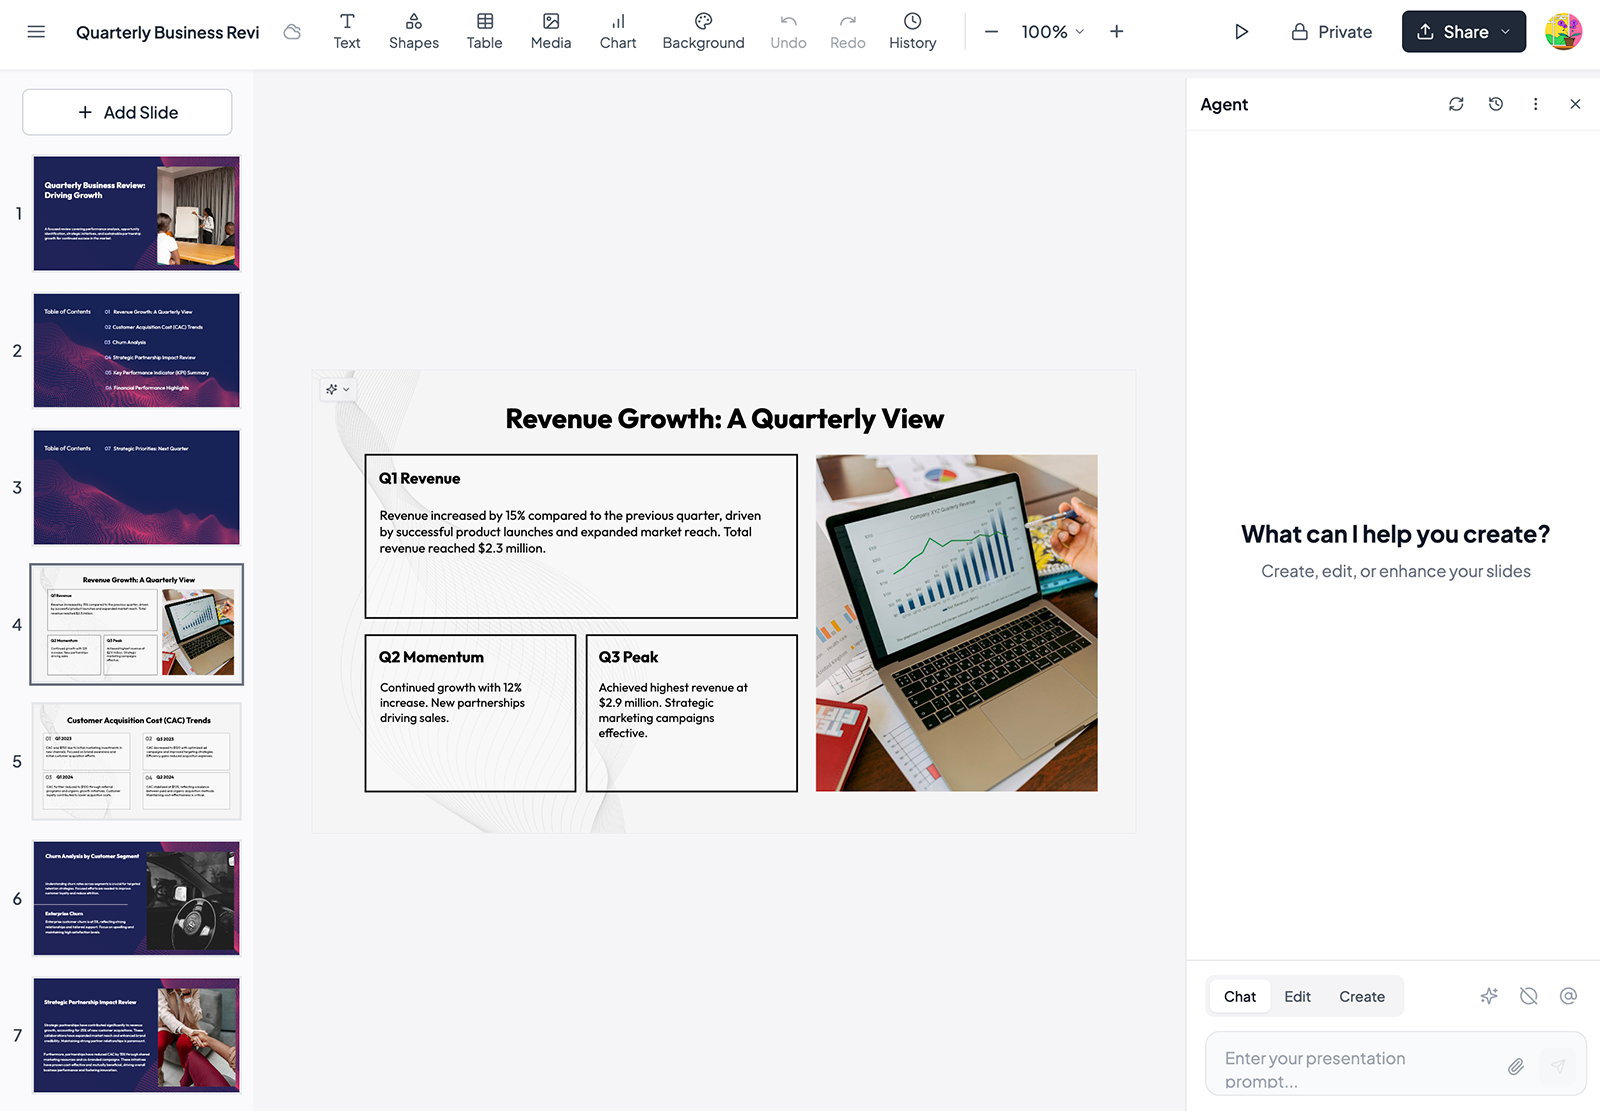
Task: Select the Text tool
Action: (x=347, y=32)
